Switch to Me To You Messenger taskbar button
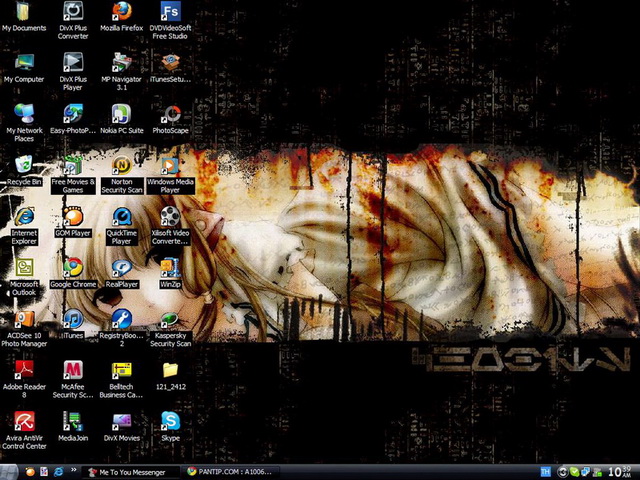The width and height of the screenshot is (640, 480). coord(131,472)
